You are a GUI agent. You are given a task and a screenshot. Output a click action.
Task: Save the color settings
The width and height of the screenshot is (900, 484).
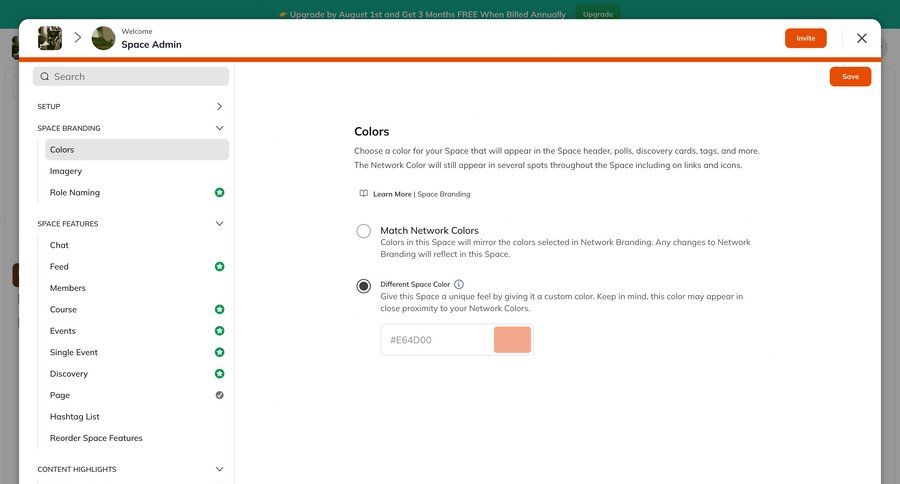pyautogui.click(x=850, y=76)
